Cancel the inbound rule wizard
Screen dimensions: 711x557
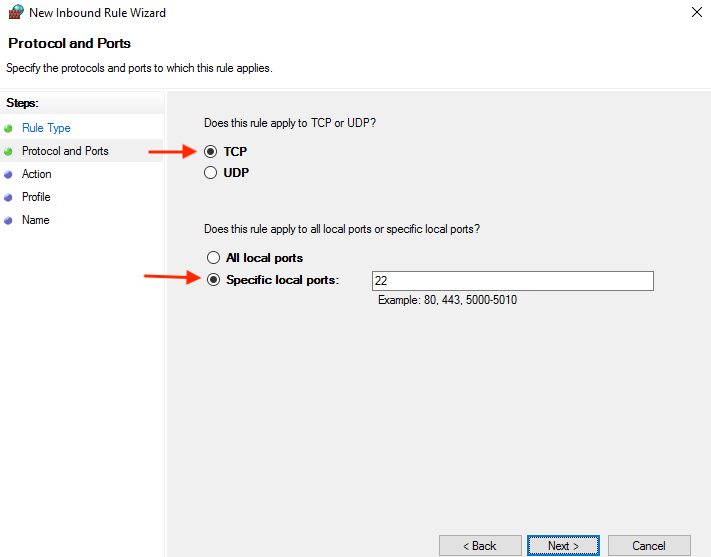click(x=649, y=546)
